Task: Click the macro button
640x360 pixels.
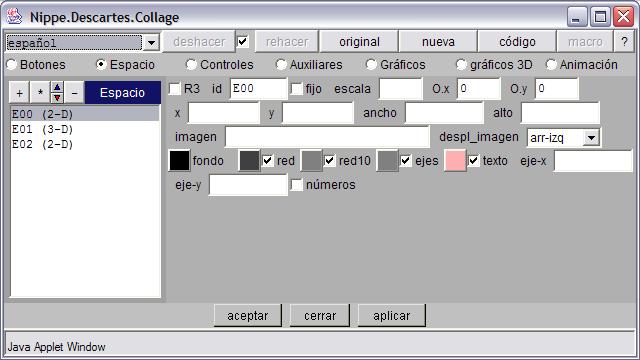Action: (x=585, y=42)
